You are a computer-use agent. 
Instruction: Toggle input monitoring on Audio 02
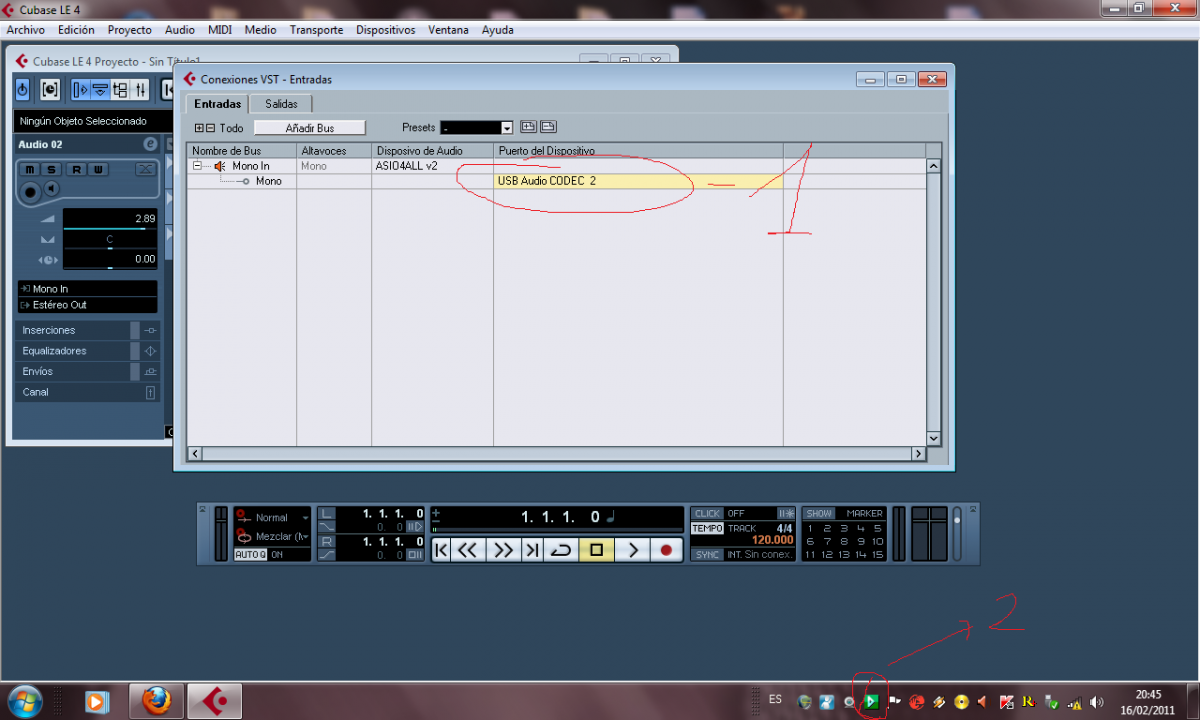[51, 189]
